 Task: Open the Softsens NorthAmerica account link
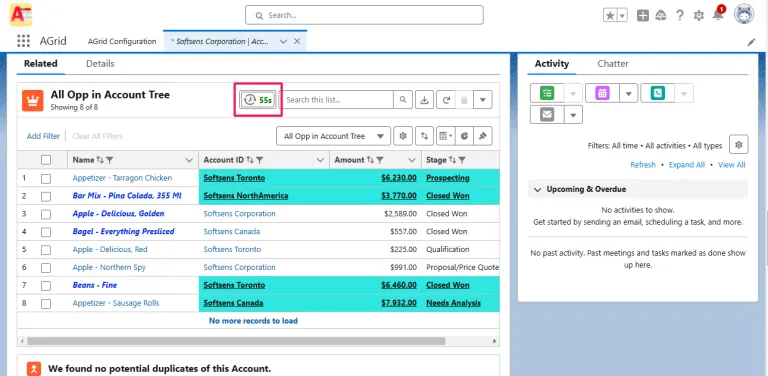(246, 196)
